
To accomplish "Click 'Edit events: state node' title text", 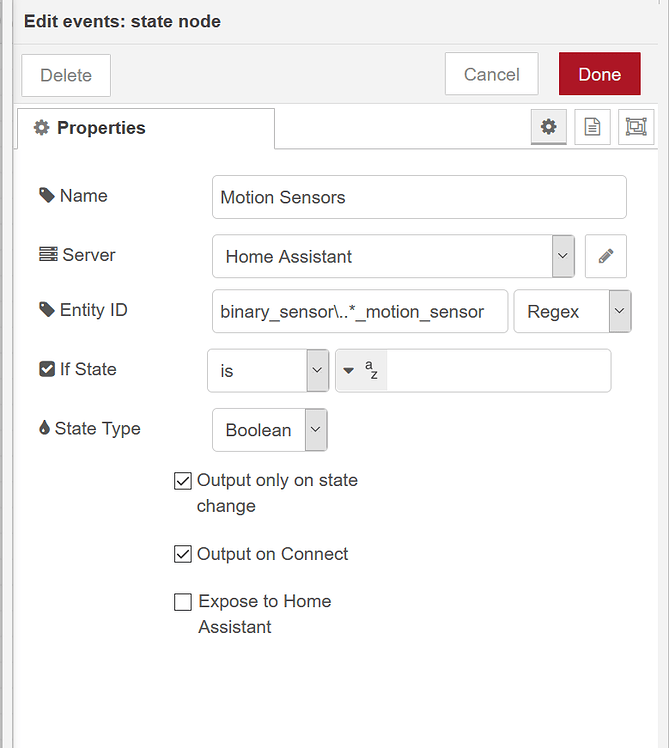I will click(122, 21).
